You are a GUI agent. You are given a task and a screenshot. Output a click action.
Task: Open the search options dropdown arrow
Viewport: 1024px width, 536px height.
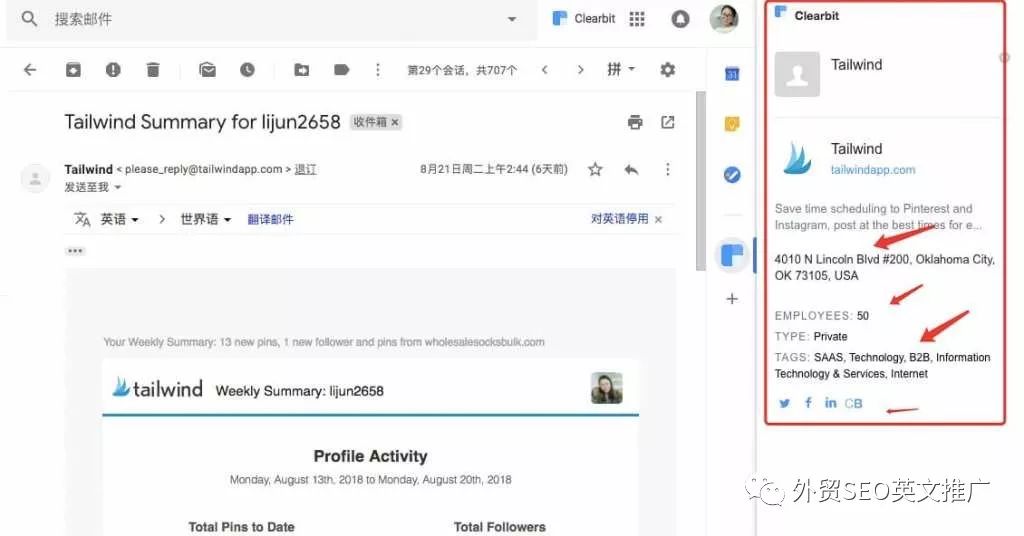coord(512,19)
